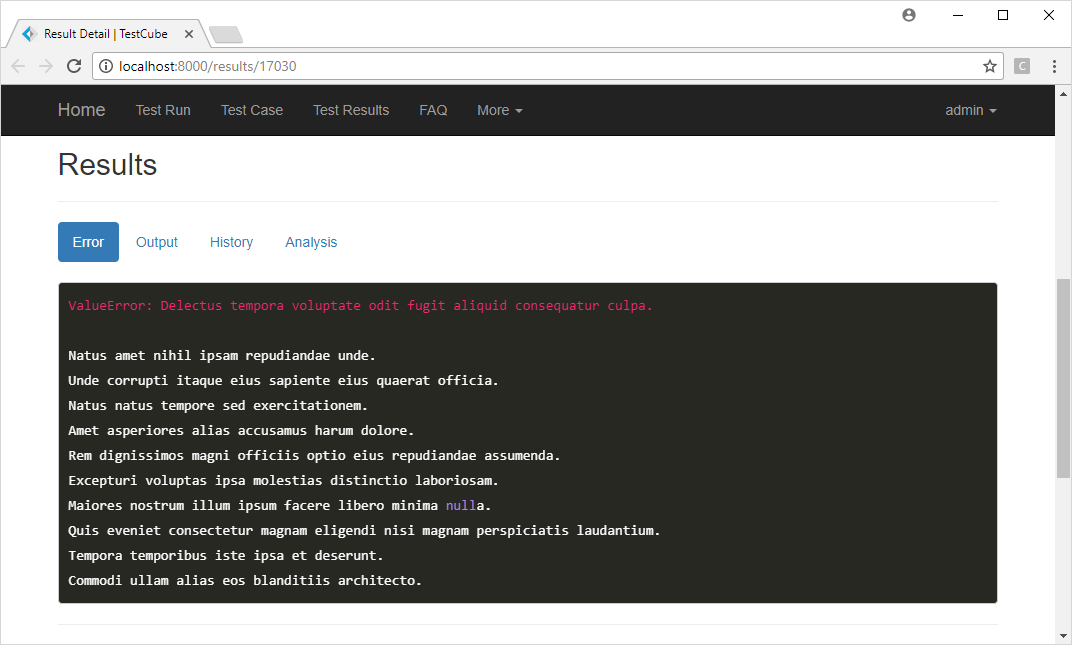View site info icon in address bar
The image size is (1072, 645).
click(106, 66)
